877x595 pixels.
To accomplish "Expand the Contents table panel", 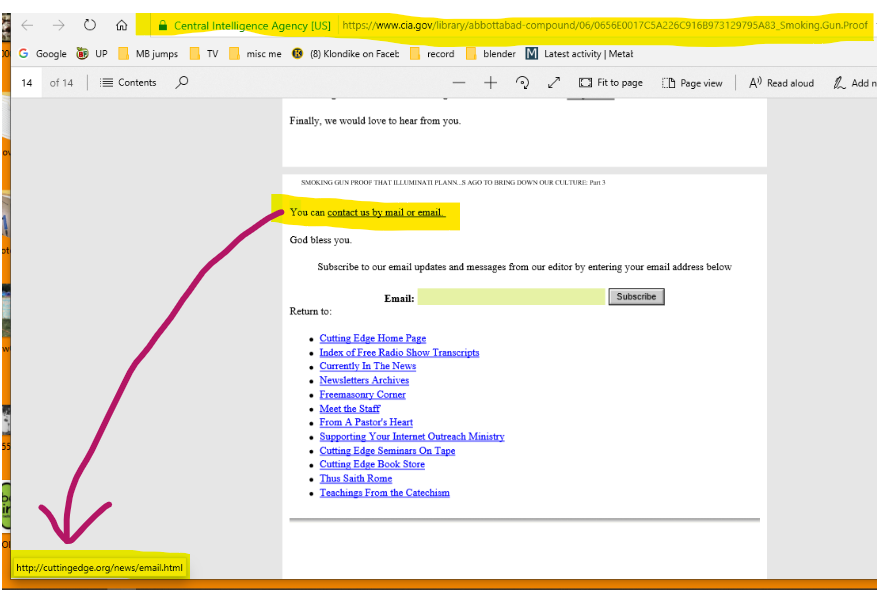I will 128,83.
